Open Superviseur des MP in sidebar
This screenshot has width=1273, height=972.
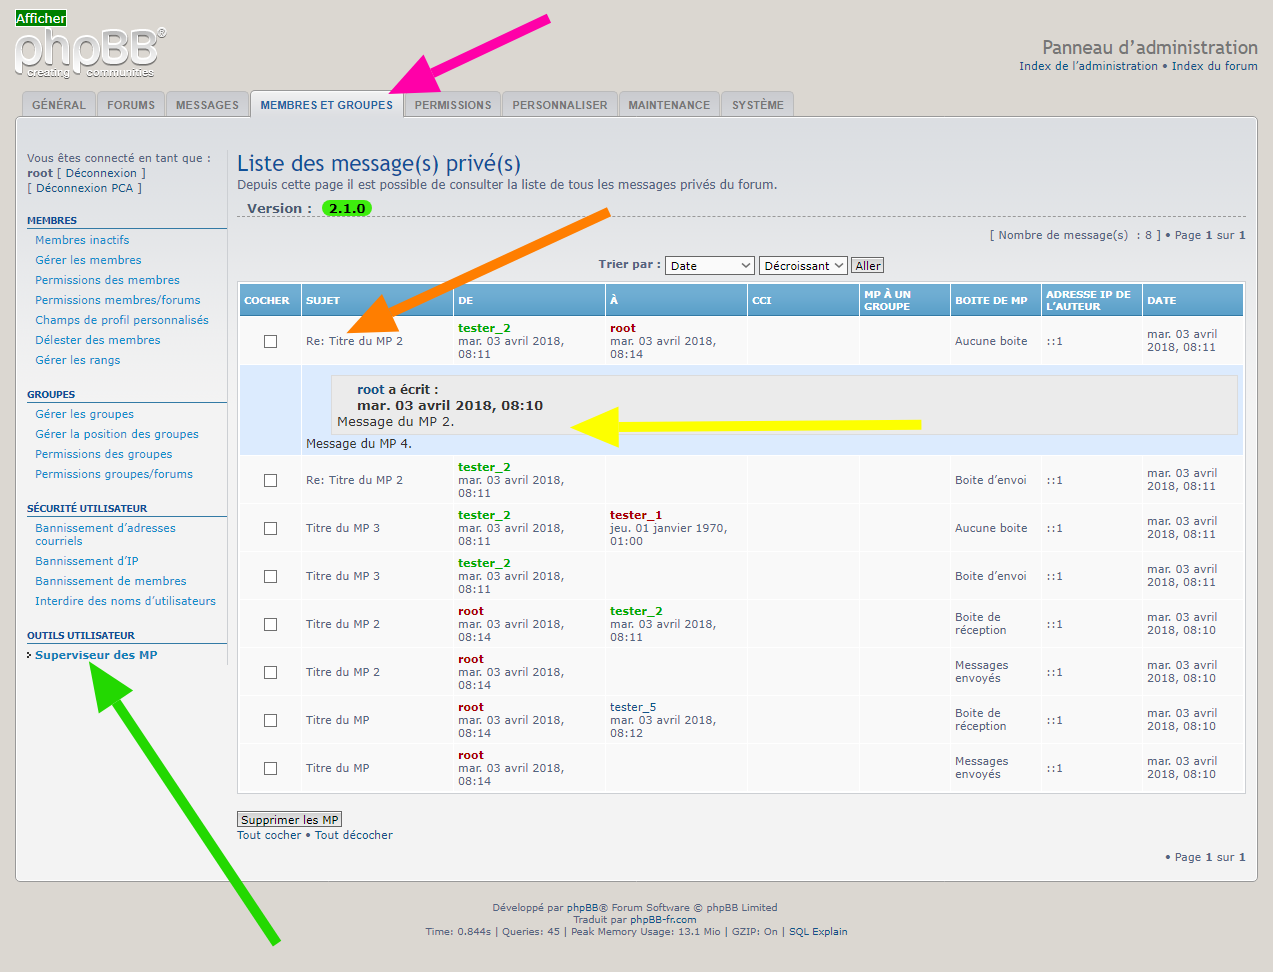coord(96,655)
